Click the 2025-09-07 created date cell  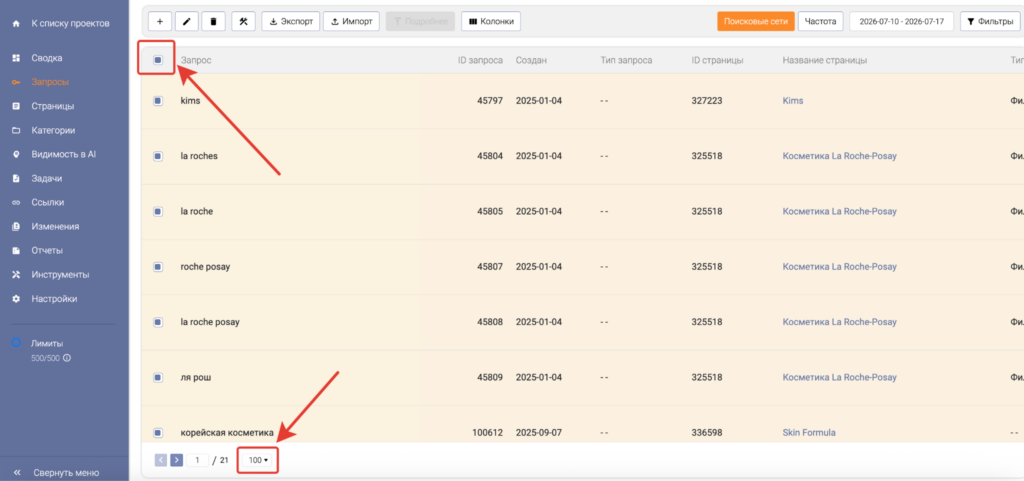pos(539,433)
